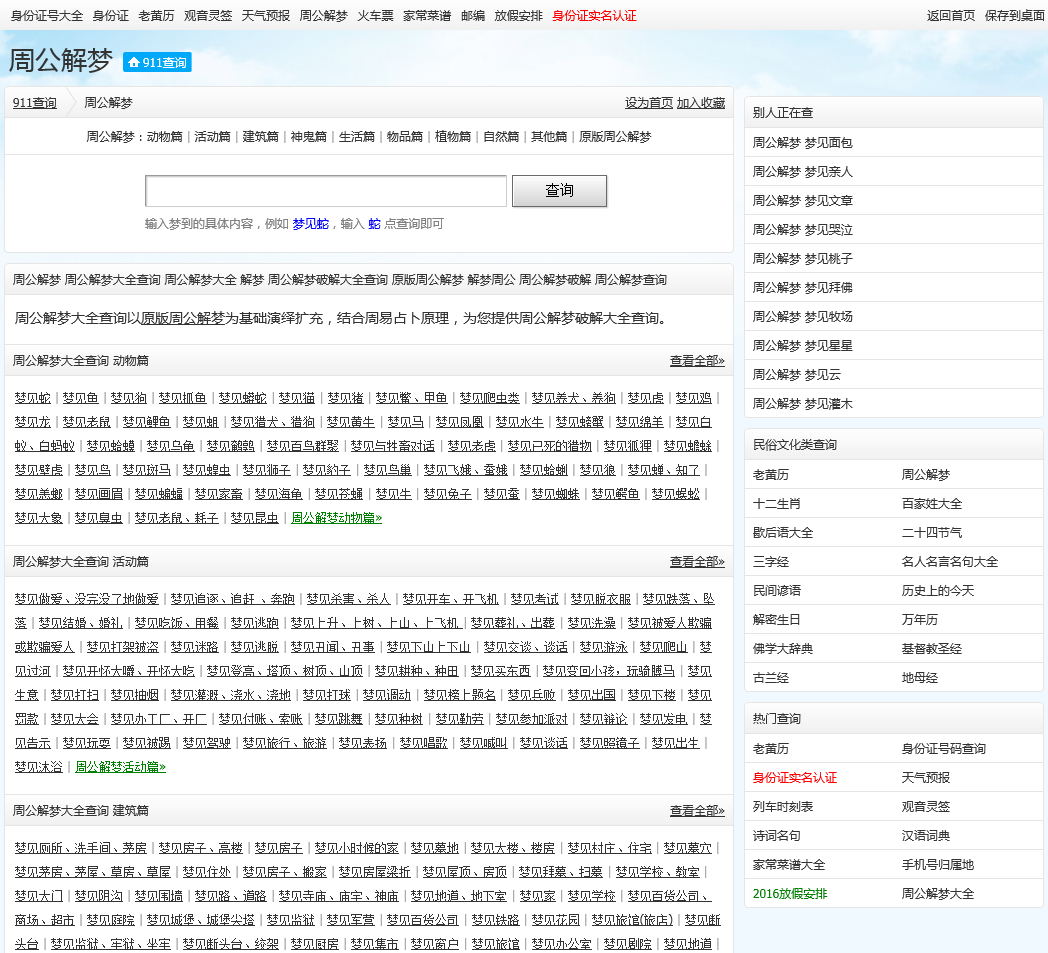Image resolution: width=1048 pixels, height=953 pixels.
Task: Open 手机号归属地 in 热门查询
Action: (938, 865)
